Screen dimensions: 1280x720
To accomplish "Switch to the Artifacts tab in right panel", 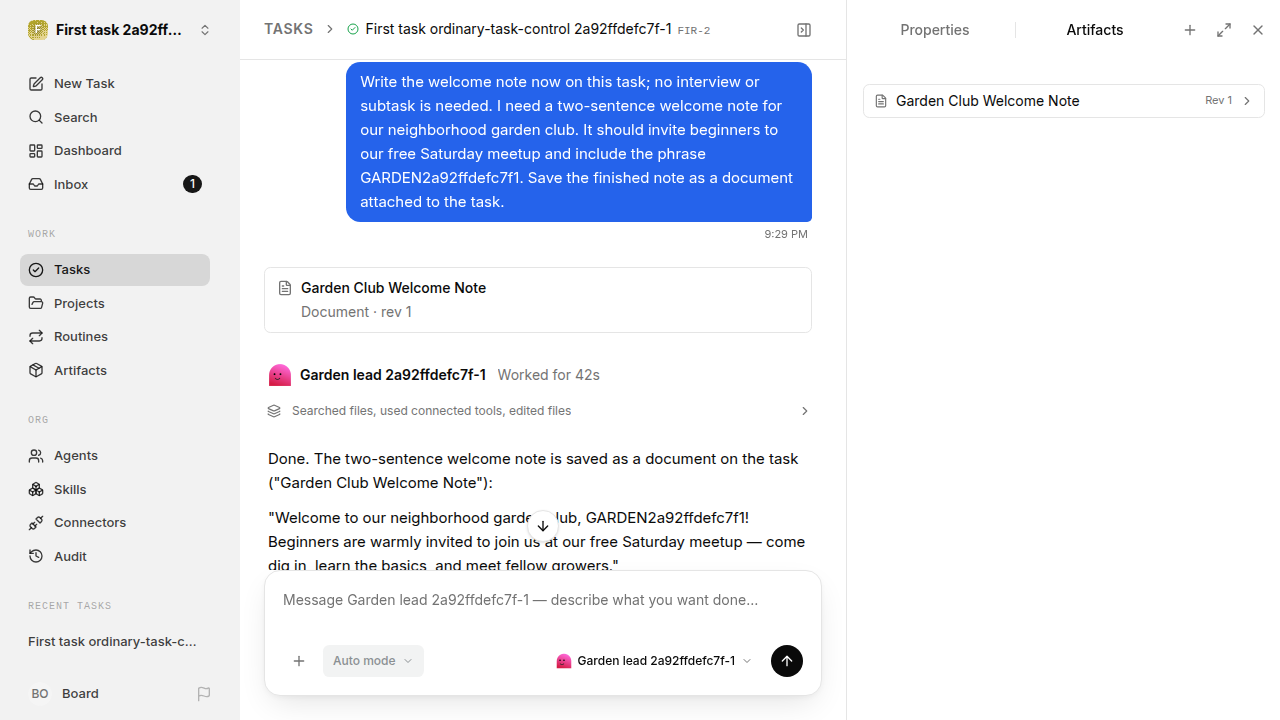I will coord(1095,30).
